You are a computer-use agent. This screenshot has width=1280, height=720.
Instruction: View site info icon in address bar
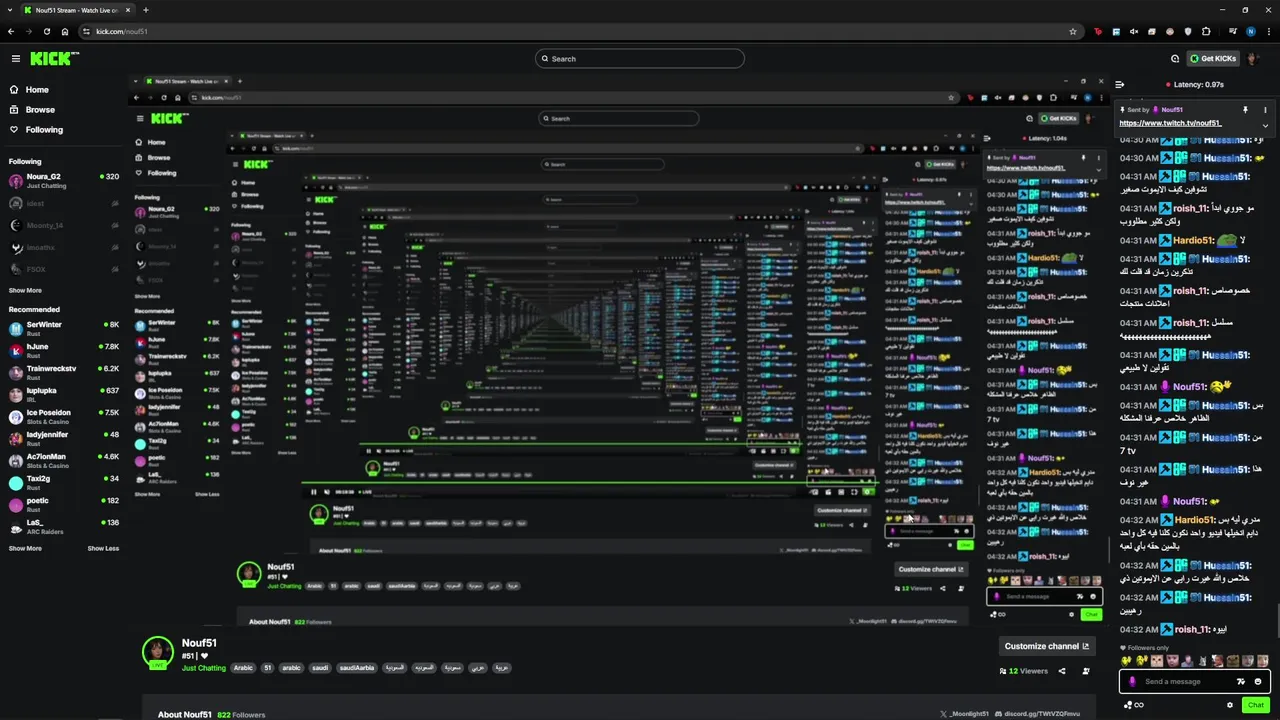[87, 31]
